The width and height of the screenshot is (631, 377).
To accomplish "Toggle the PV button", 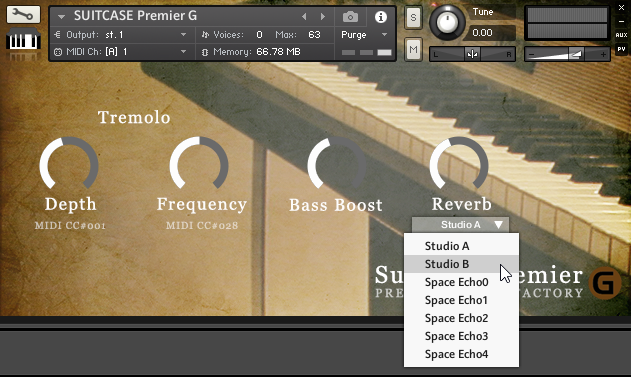I will pos(621,49).
